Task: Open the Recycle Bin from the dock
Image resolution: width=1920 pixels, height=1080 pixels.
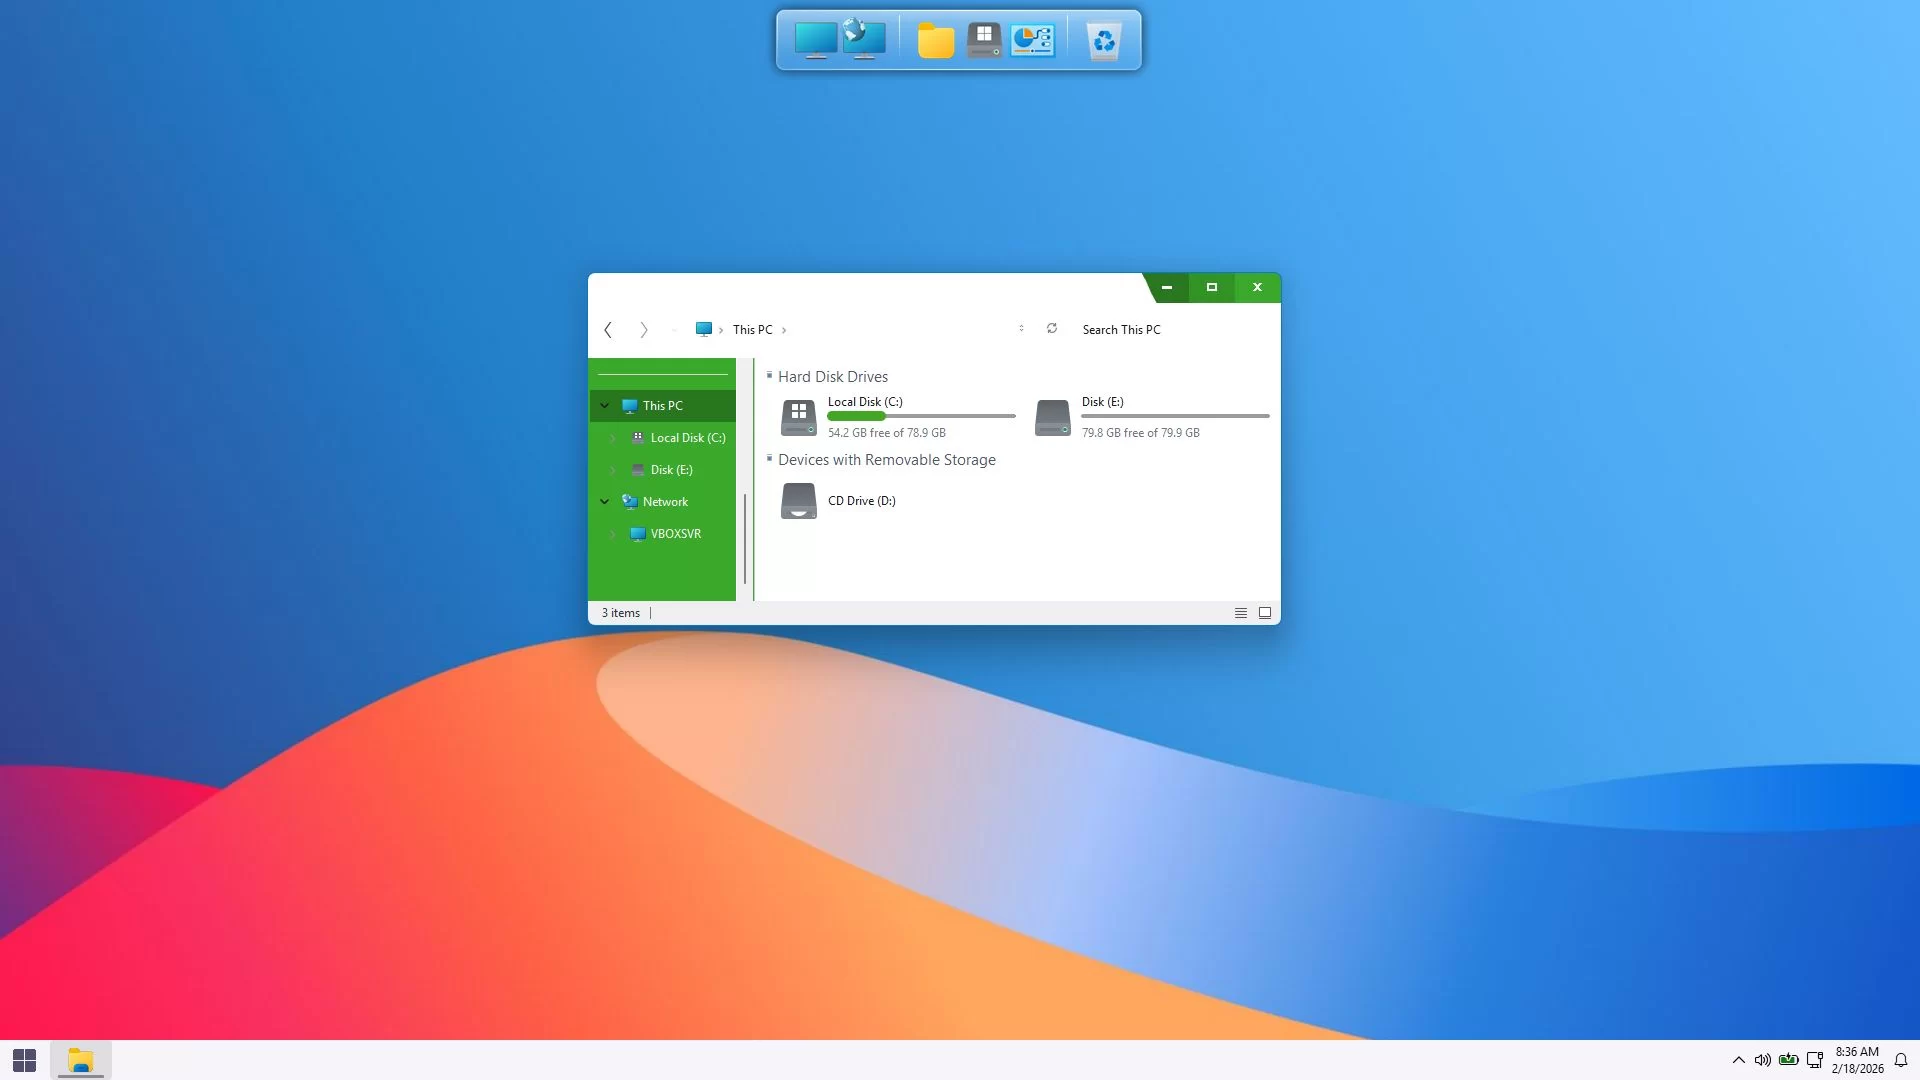Action: [1103, 40]
